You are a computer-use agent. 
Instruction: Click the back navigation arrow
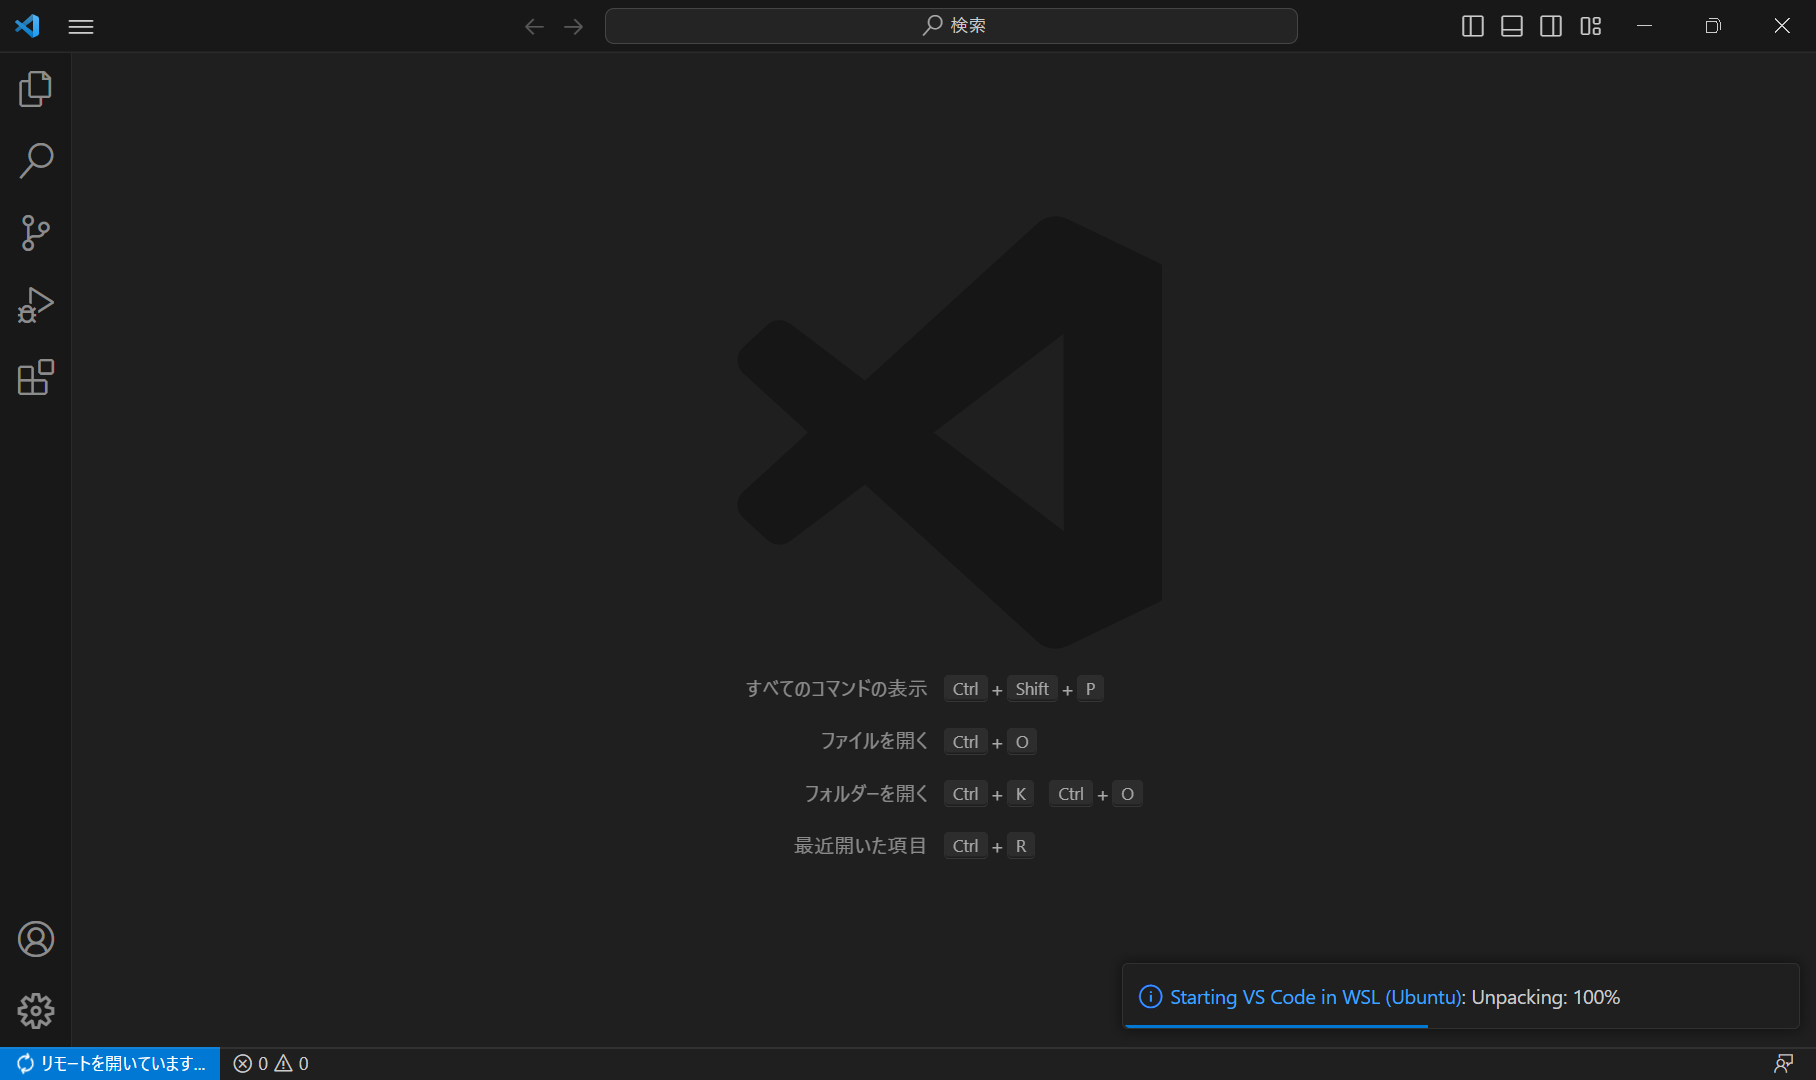535,27
